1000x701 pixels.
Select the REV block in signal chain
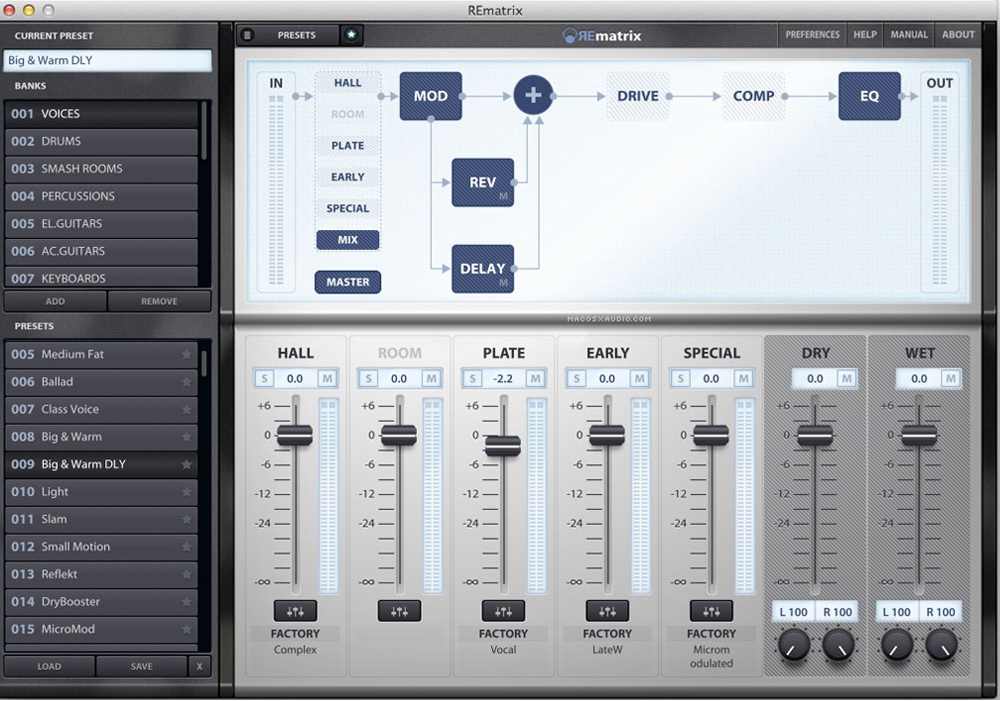click(x=483, y=182)
